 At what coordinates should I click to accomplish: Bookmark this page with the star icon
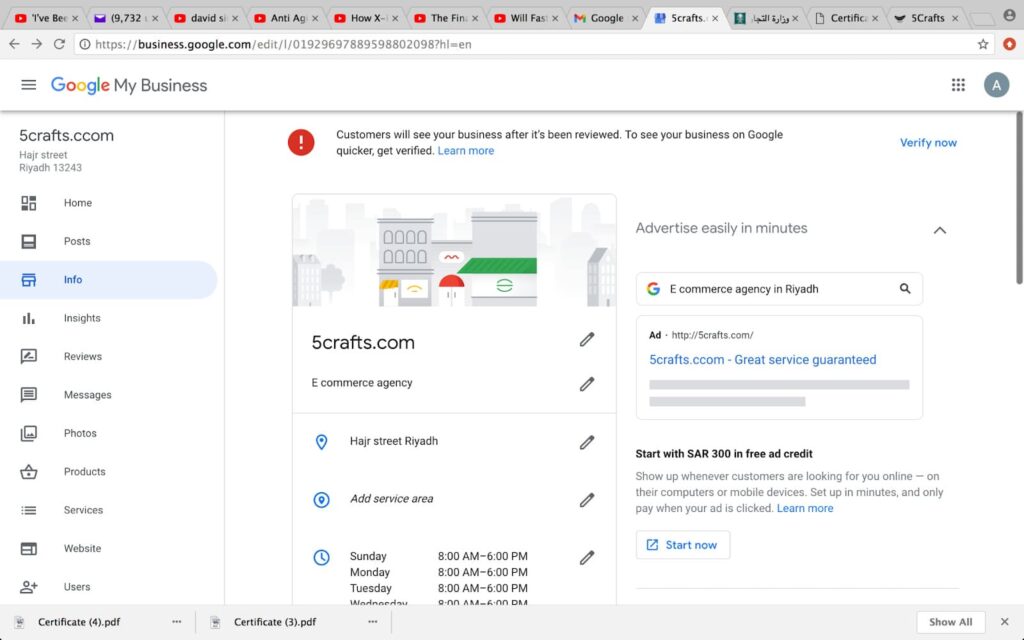tap(982, 44)
